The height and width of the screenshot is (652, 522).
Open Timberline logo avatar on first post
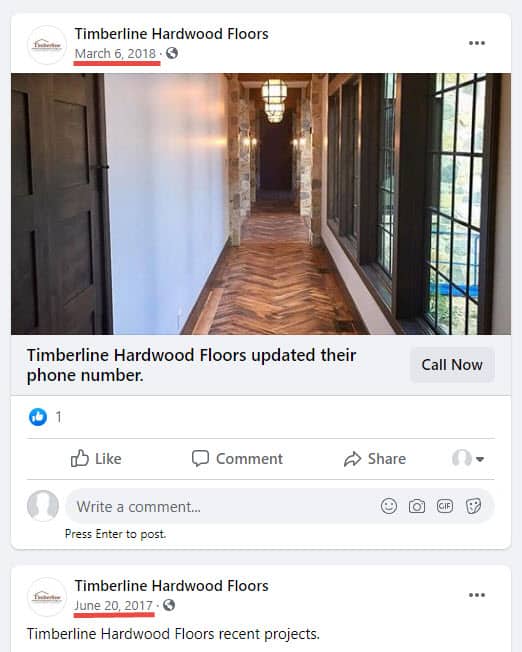47,45
